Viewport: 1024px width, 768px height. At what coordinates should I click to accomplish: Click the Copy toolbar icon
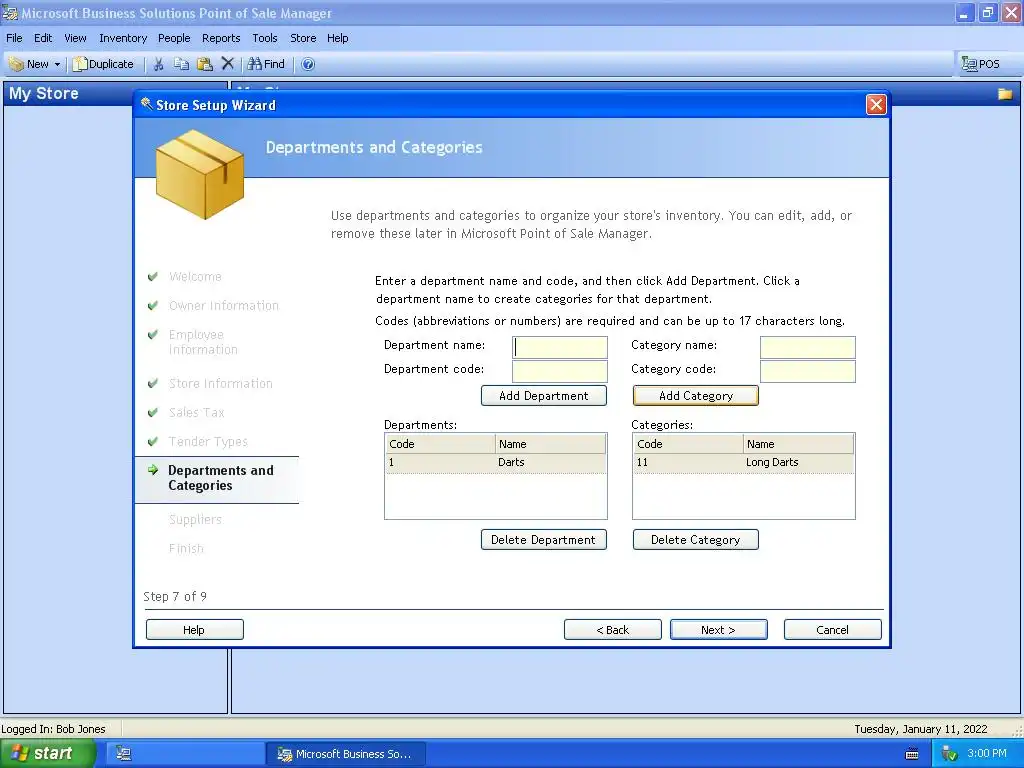[182, 64]
